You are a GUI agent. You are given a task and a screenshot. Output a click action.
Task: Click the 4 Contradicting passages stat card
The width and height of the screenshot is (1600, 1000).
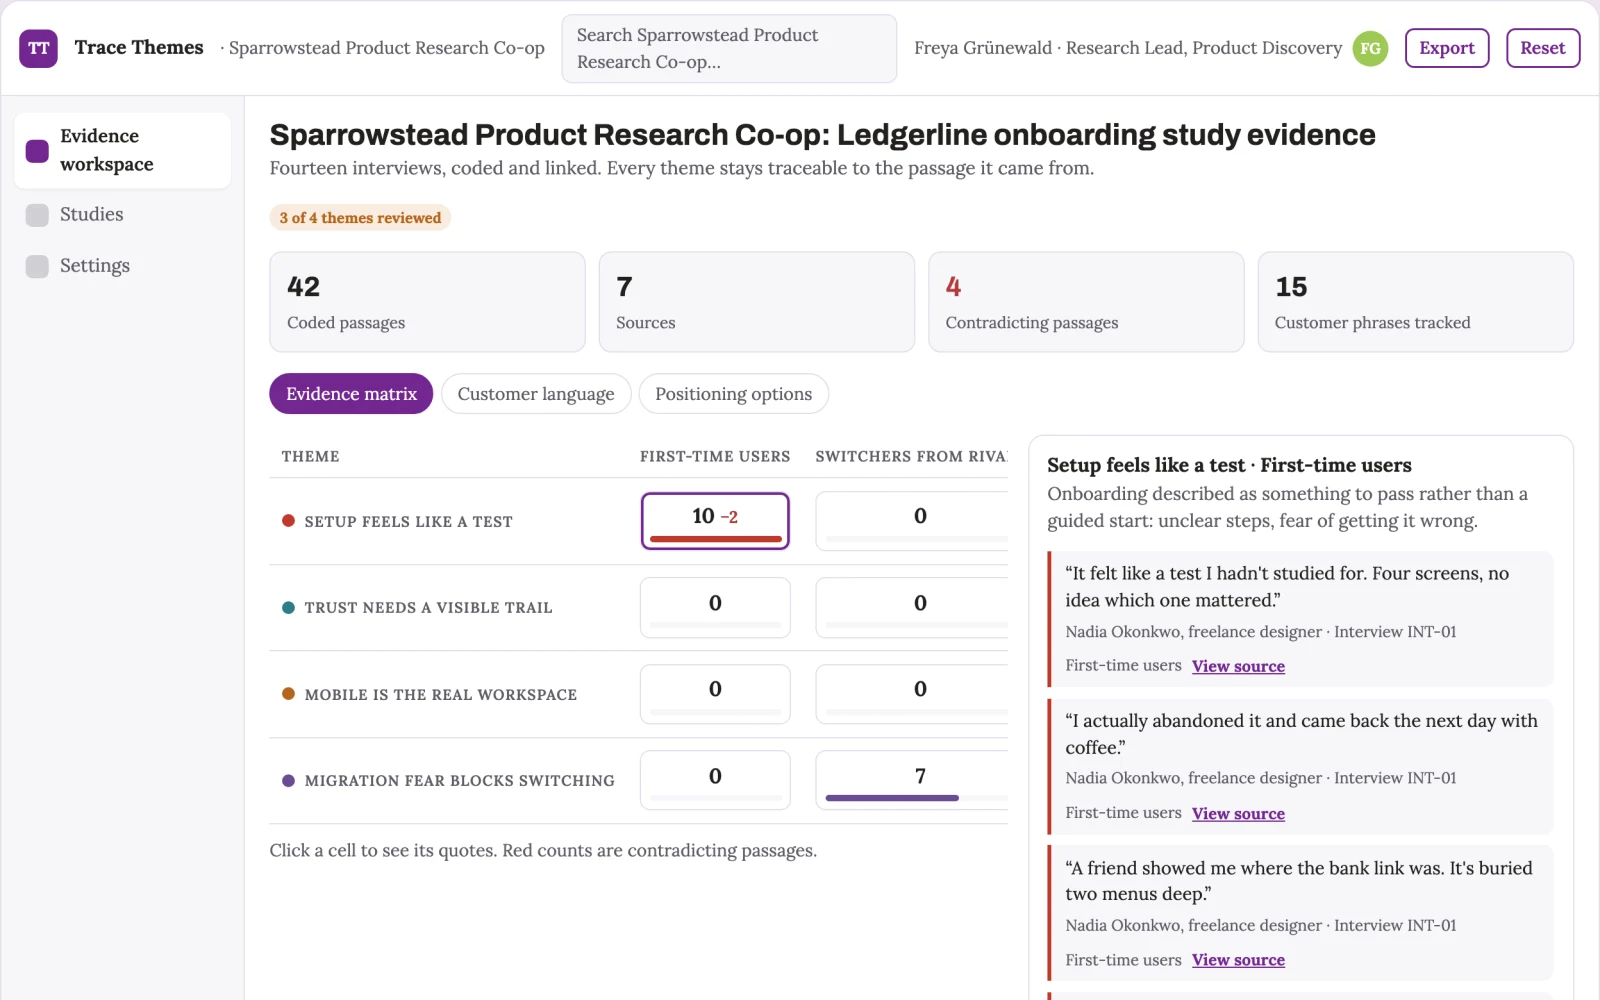pos(1086,302)
